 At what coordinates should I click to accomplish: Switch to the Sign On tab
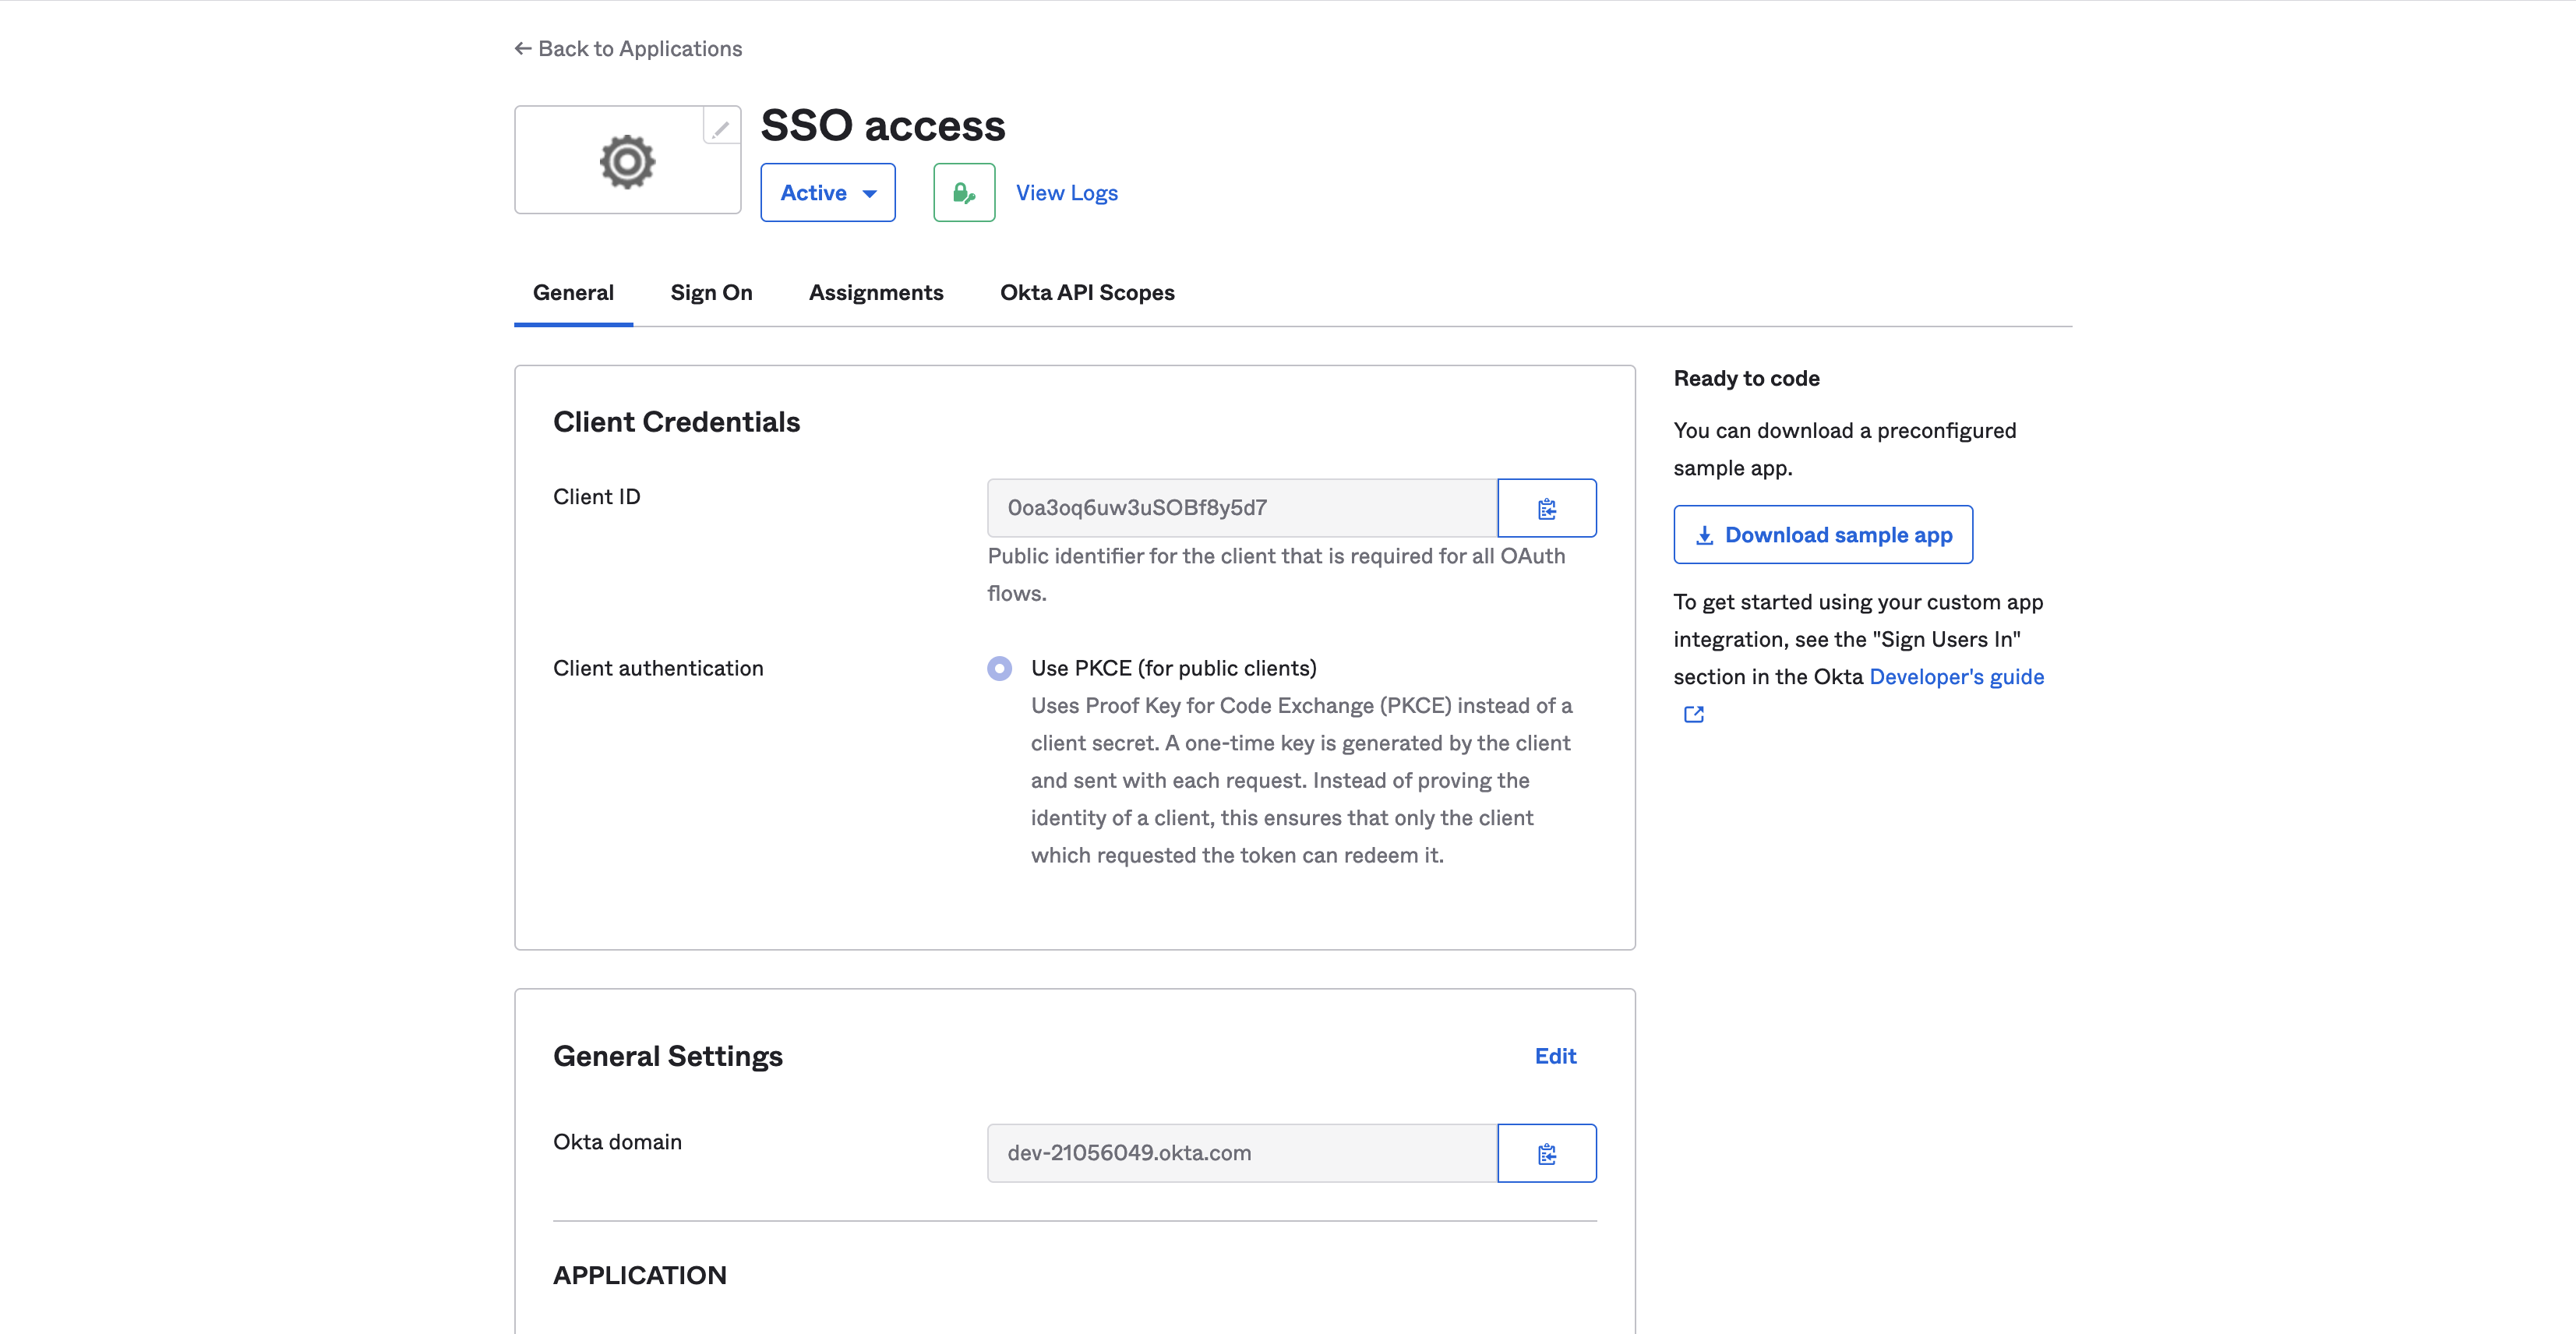click(x=711, y=292)
